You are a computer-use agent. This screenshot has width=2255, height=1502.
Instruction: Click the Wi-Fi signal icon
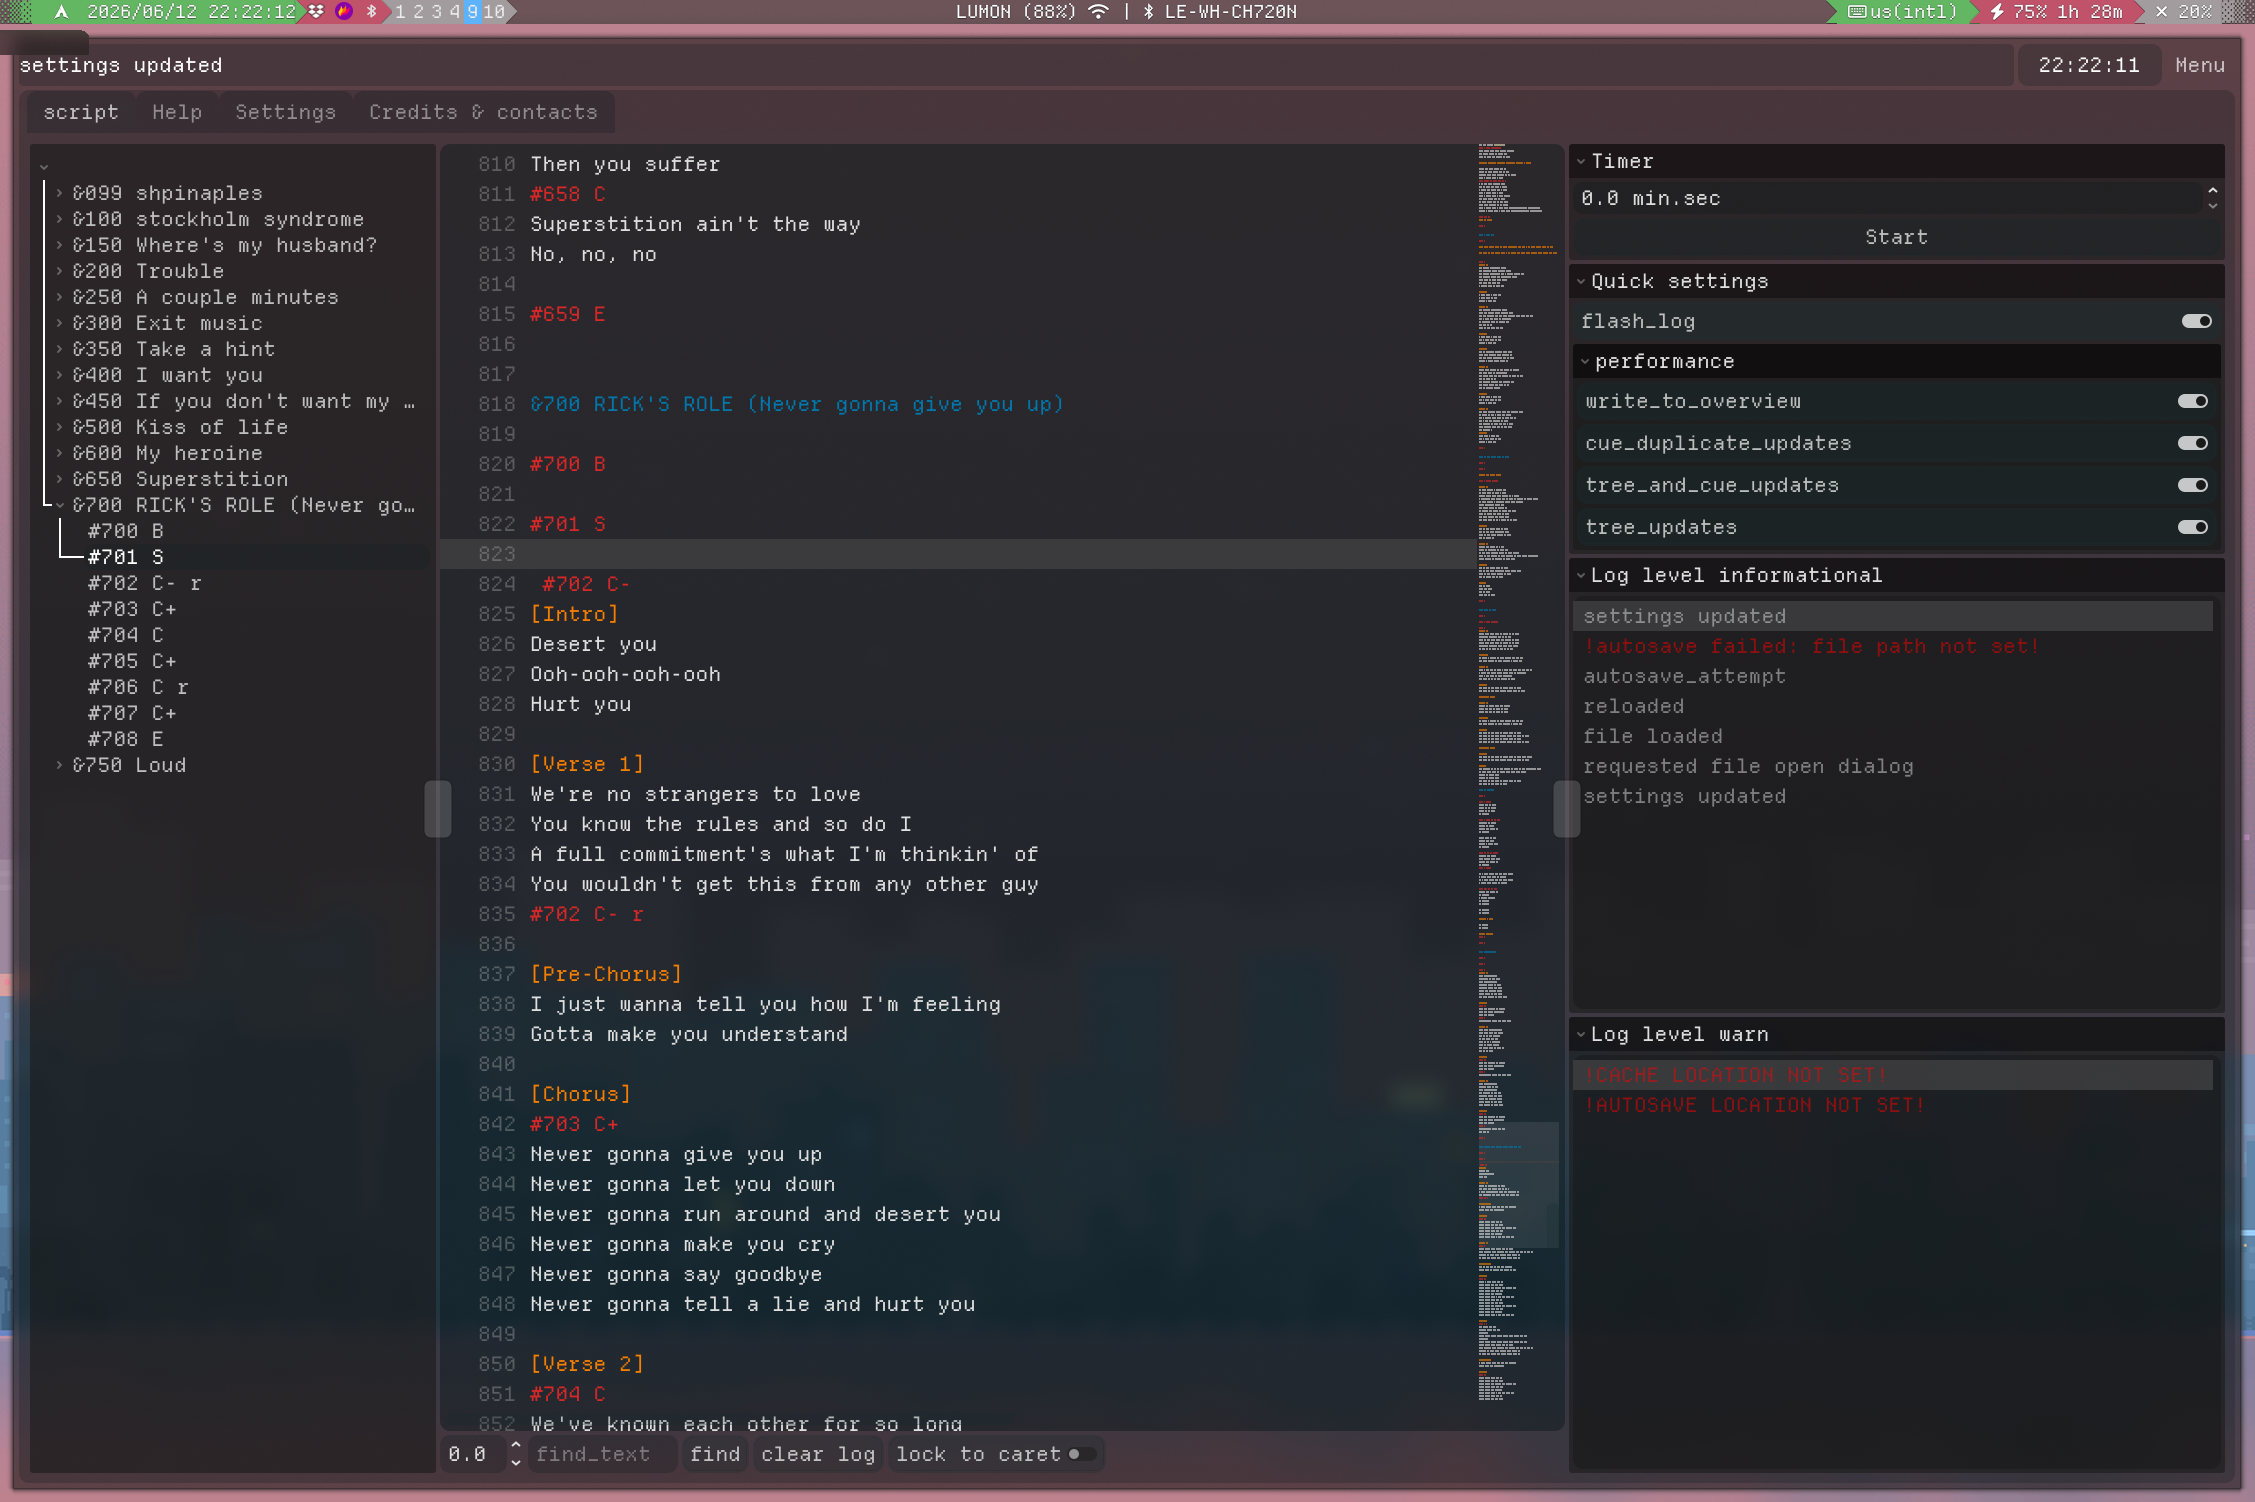(x=1098, y=12)
